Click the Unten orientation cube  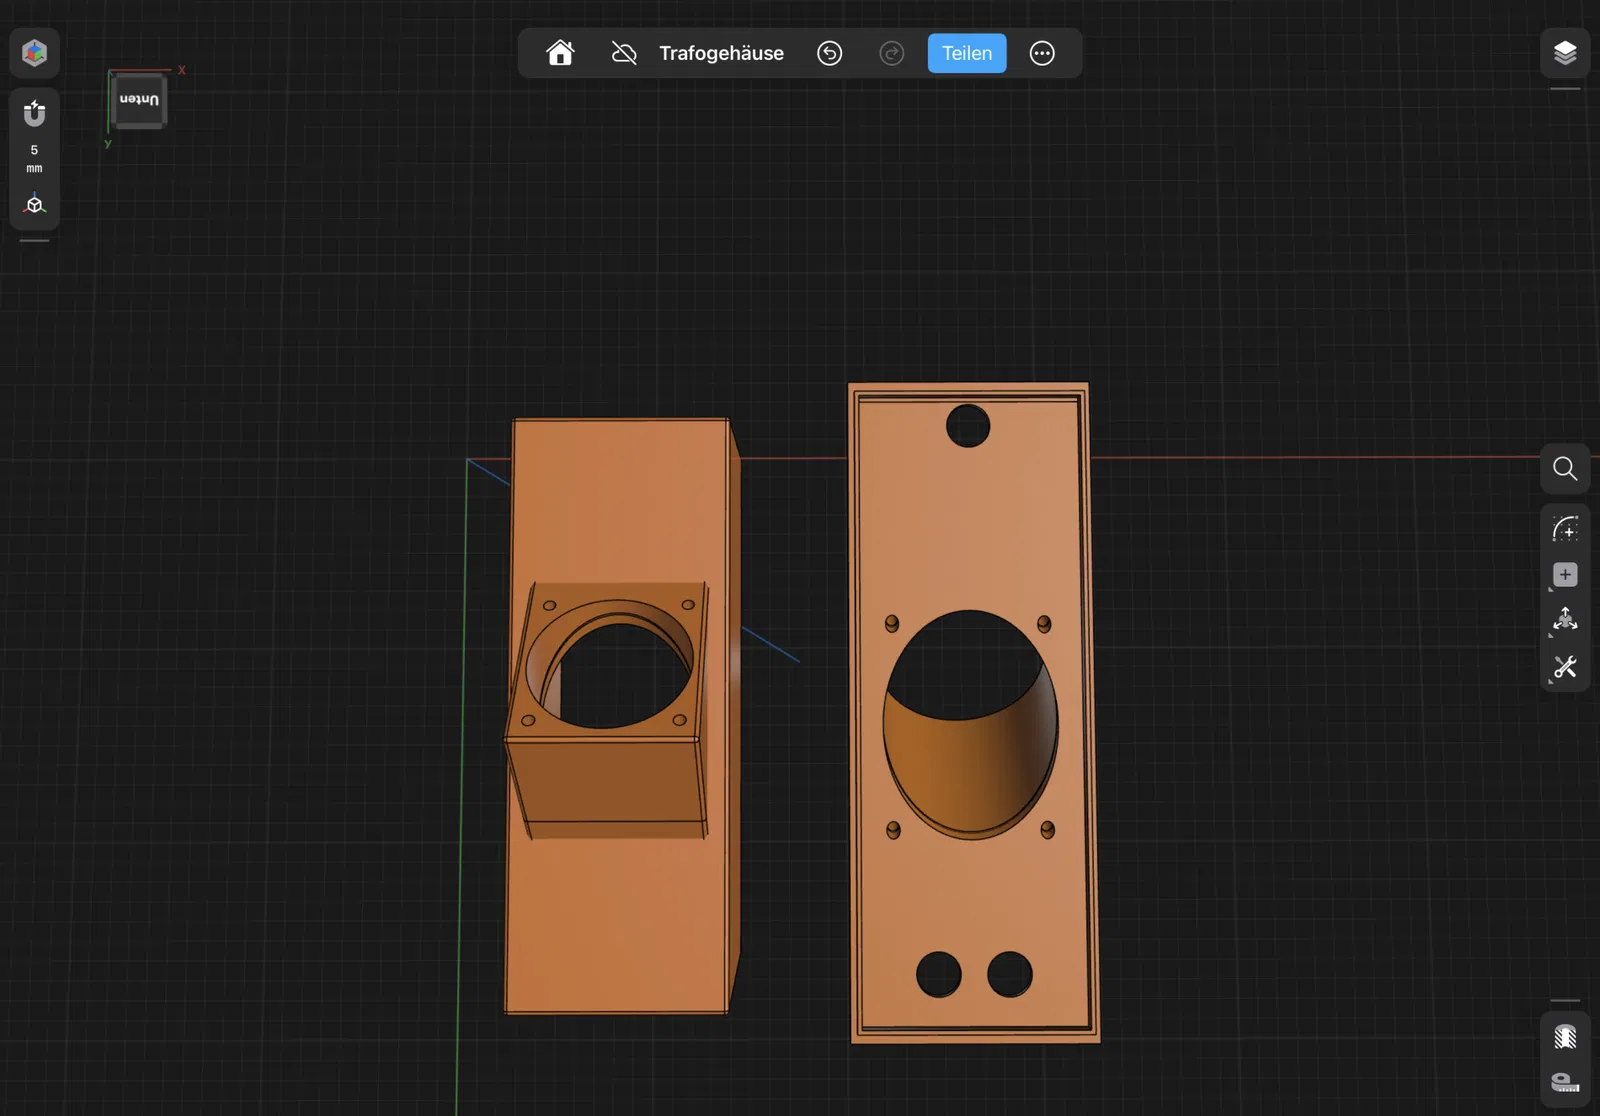pos(139,100)
